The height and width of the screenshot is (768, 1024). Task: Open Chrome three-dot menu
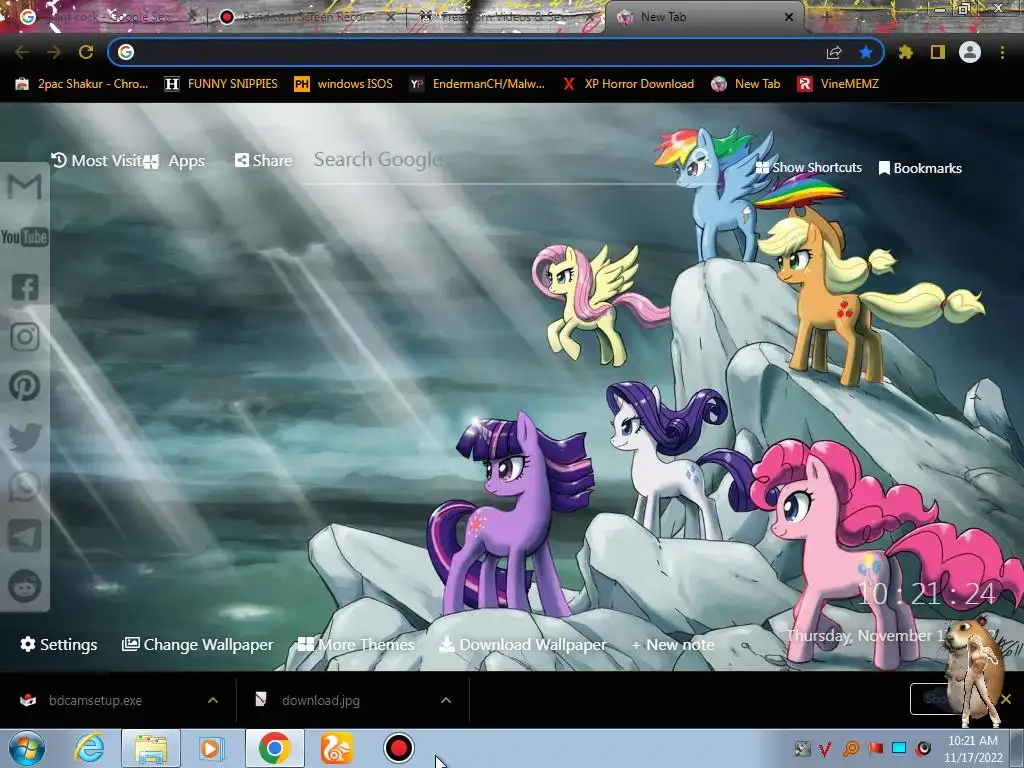[1002, 52]
